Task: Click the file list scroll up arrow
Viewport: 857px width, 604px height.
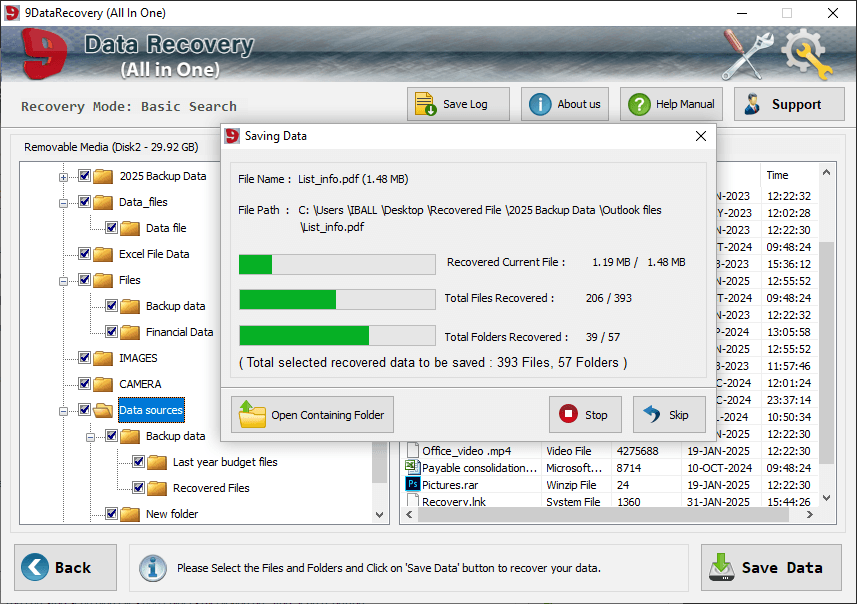Action: (x=826, y=172)
